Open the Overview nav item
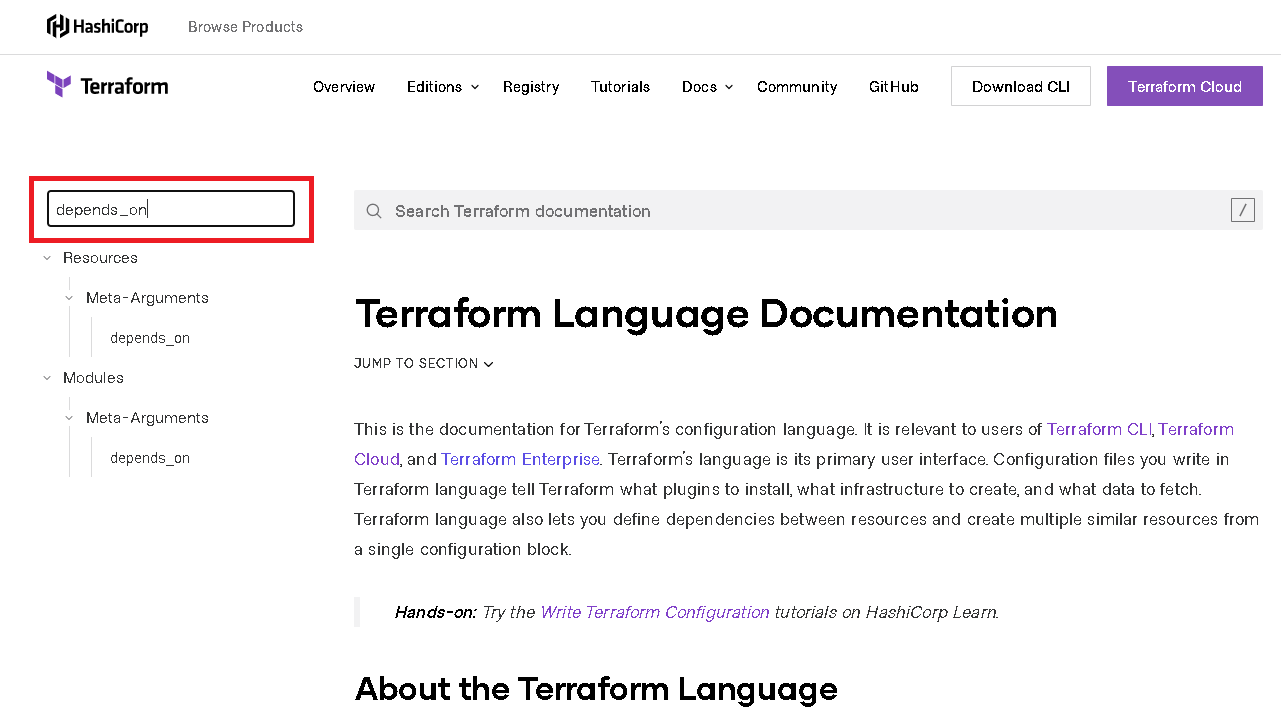The height and width of the screenshot is (714, 1281). [x=344, y=87]
